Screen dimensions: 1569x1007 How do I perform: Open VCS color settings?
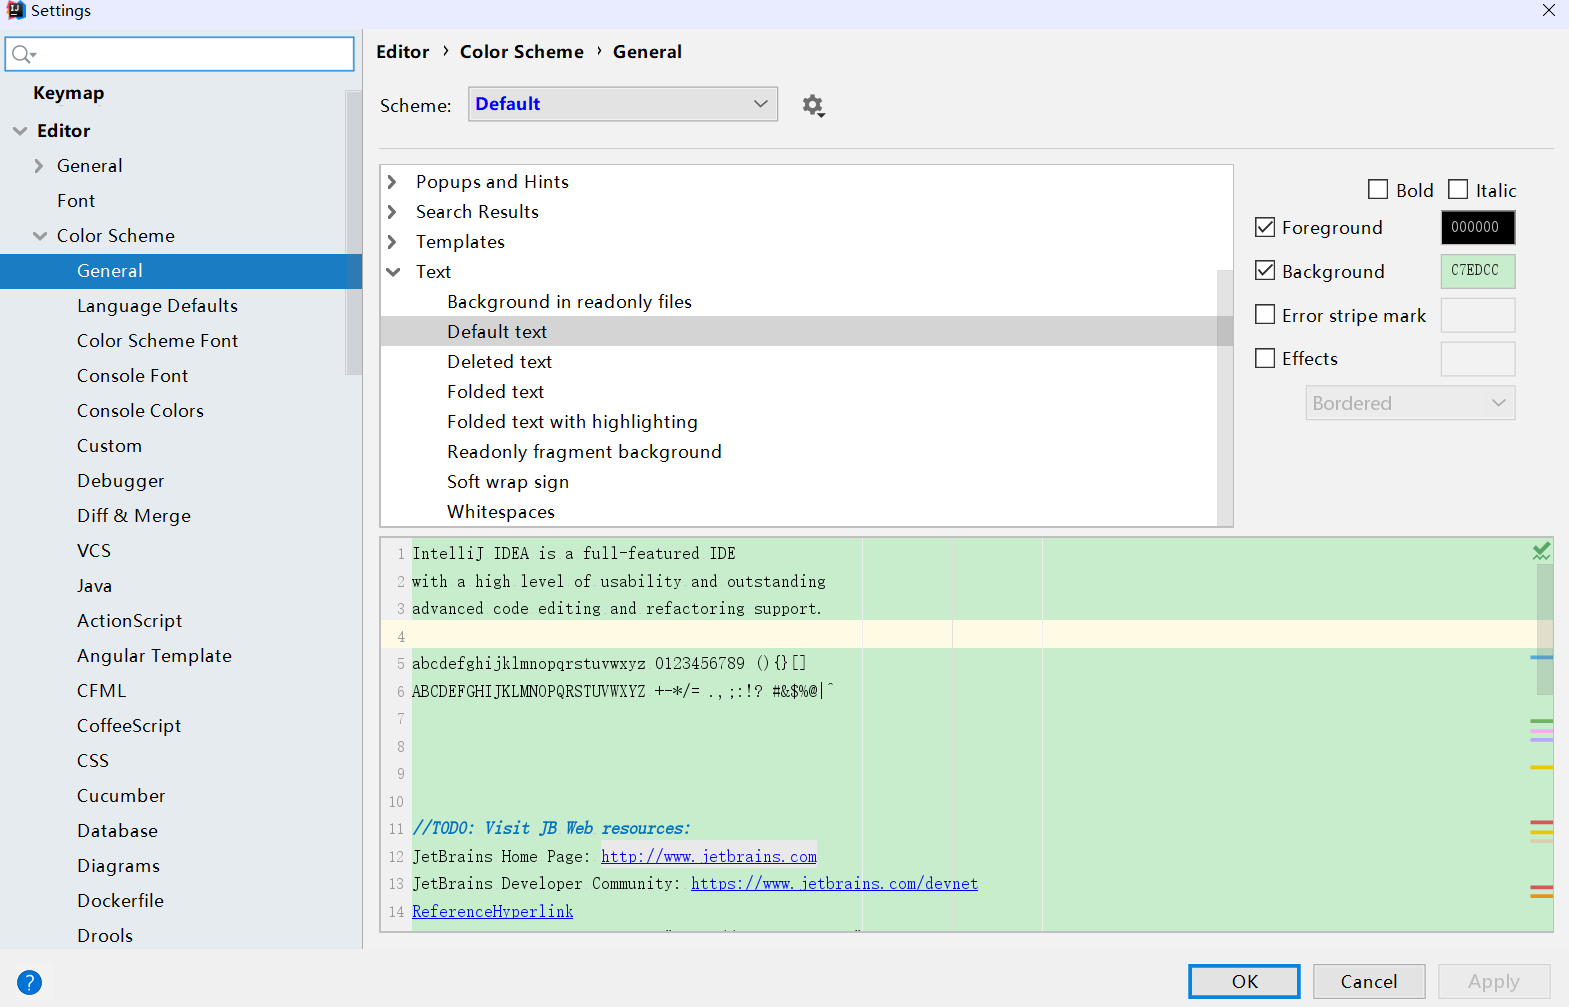coord(94,551)
